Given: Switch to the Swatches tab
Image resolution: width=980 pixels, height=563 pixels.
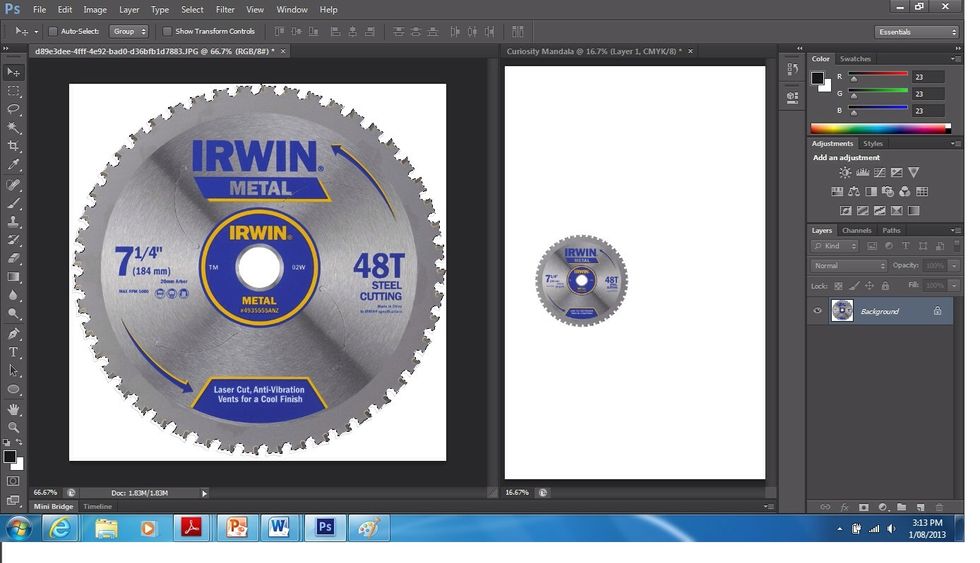Looking at the screenshot, I should [x=855, y=59].
